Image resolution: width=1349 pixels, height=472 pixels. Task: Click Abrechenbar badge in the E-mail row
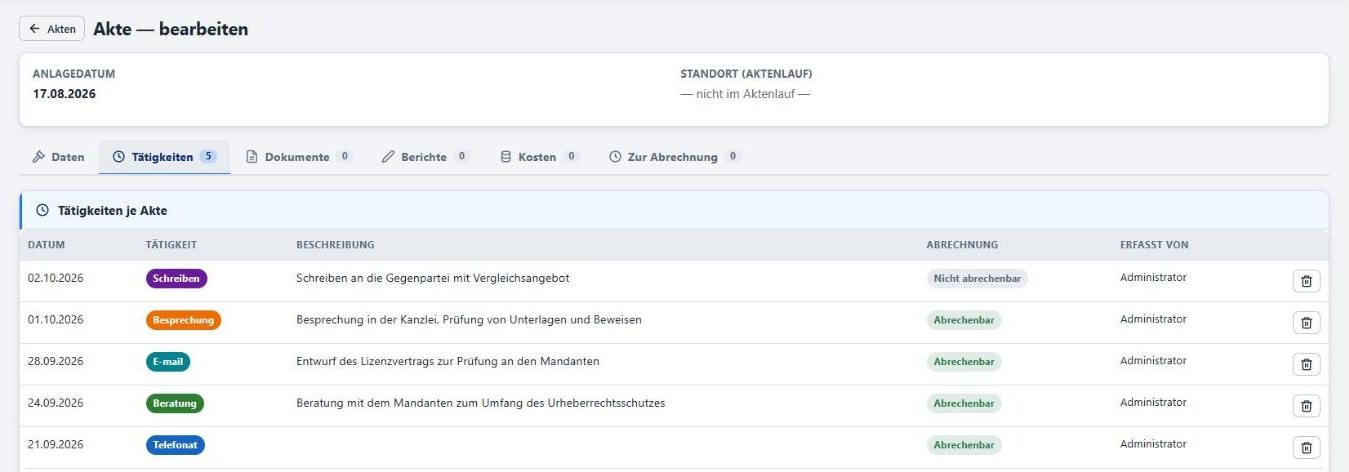[964, 362]
